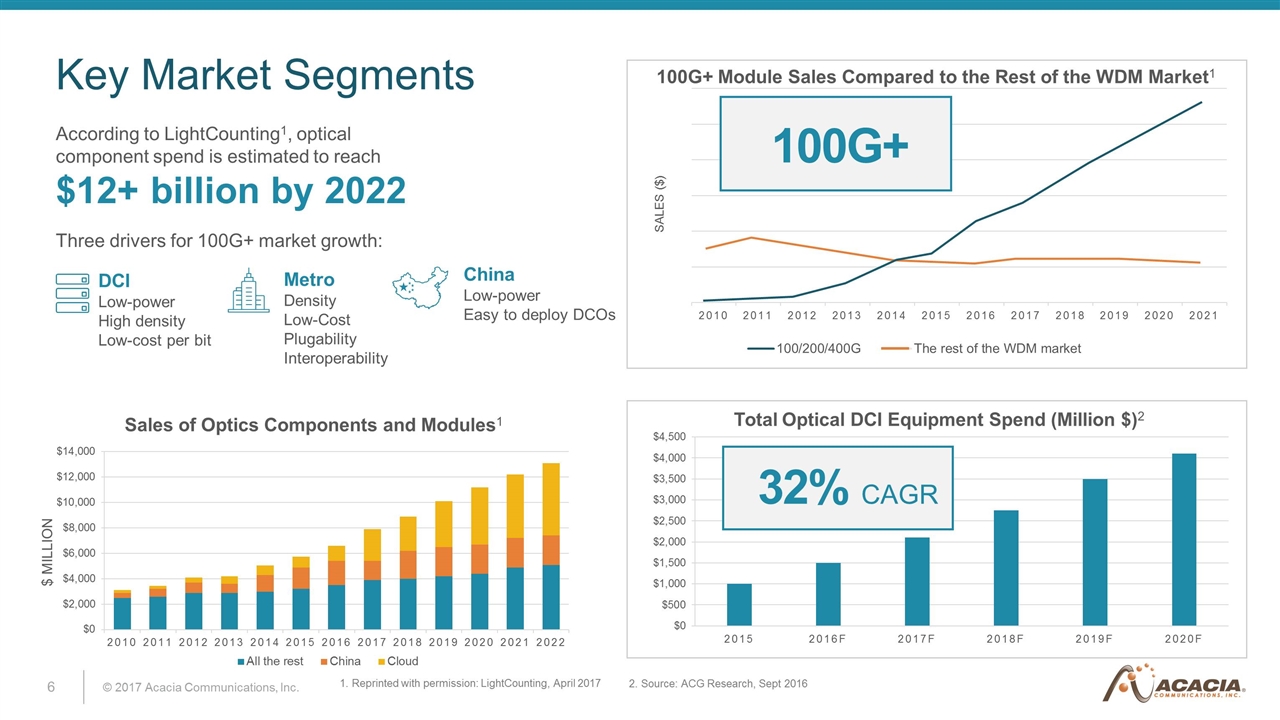The height and width of the screenshot is (720, 1280).
Task: Click the 2020F bar in DCI chart
Action: (x=1184, y=540)
